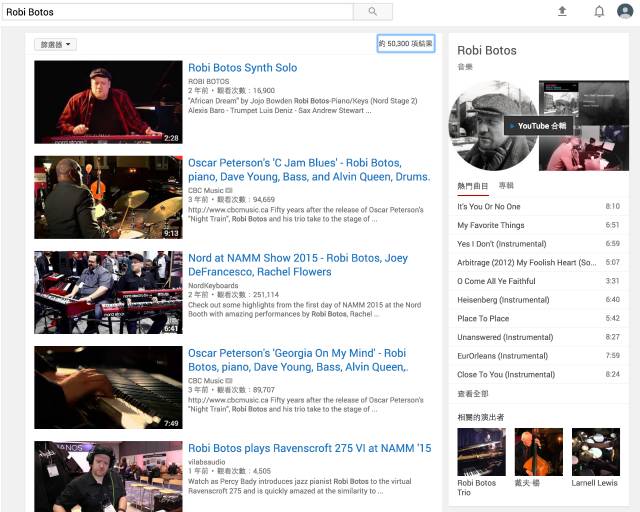This screenshot has width=640, height=512.
Task: Click the Robi Botos Trio name label
Action: click(x=476, y=488)
